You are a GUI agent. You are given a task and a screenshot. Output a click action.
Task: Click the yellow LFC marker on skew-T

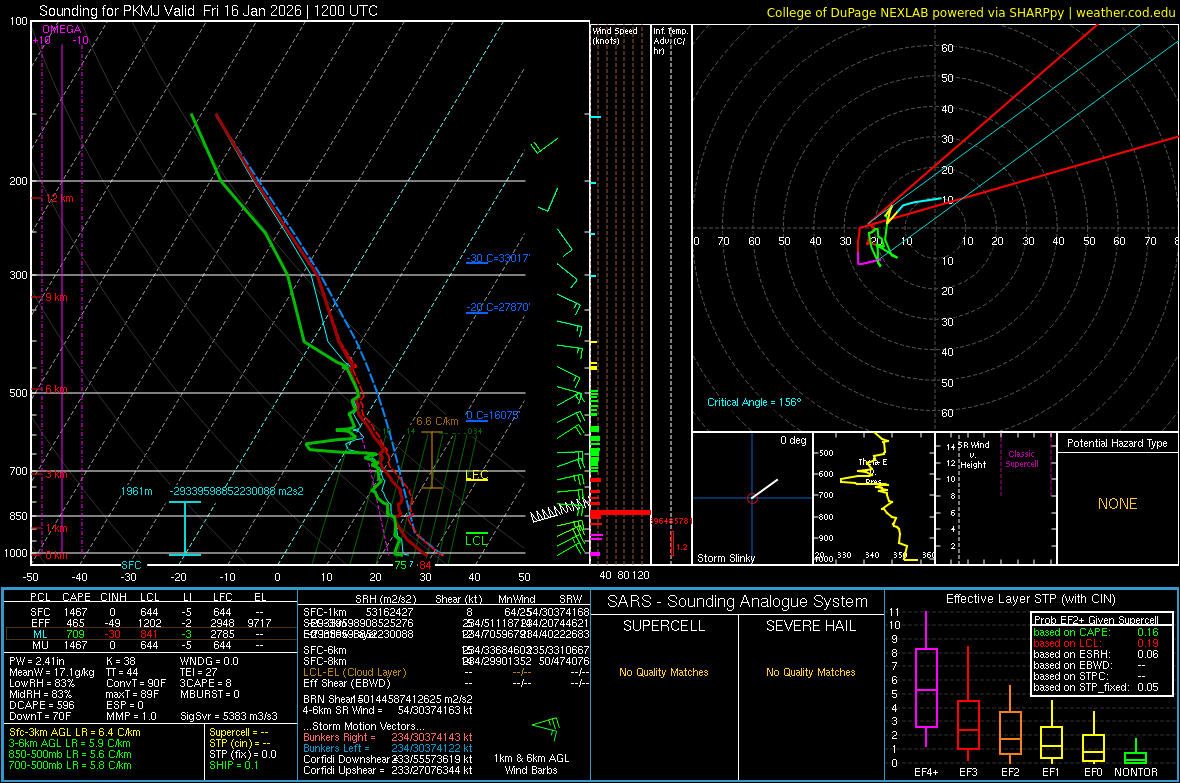click(x=476, y=475)
